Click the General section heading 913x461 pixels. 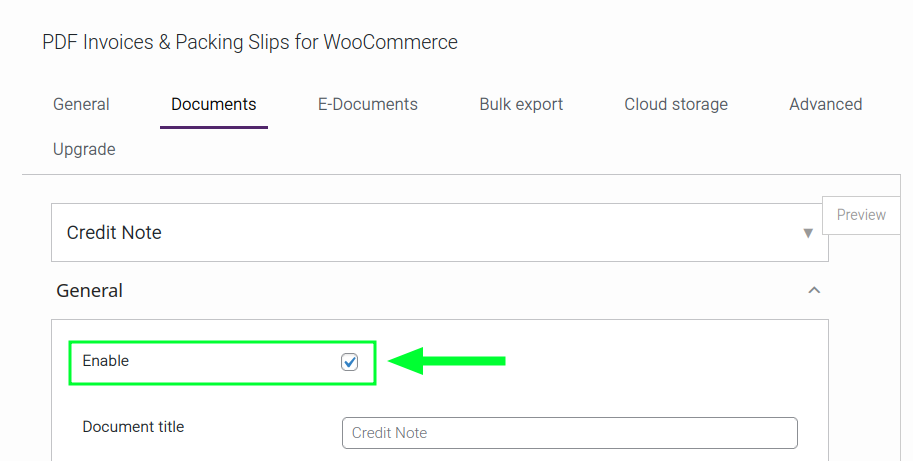(x=90, y=291)
